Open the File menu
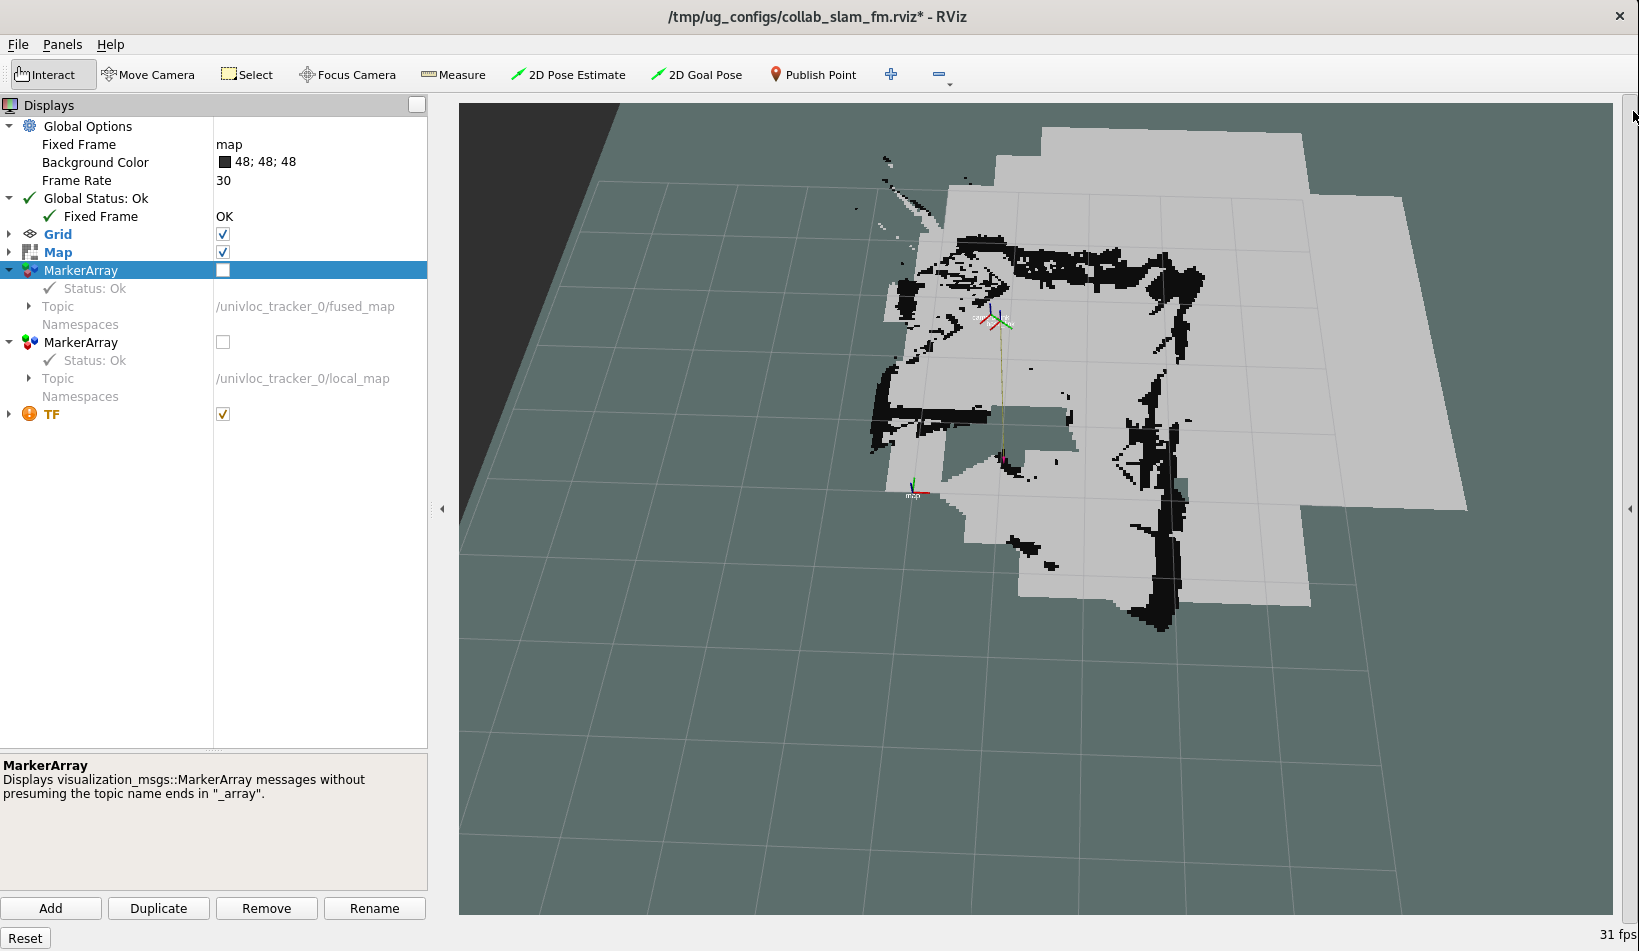Screen dimensions: 1639x951 18,45
